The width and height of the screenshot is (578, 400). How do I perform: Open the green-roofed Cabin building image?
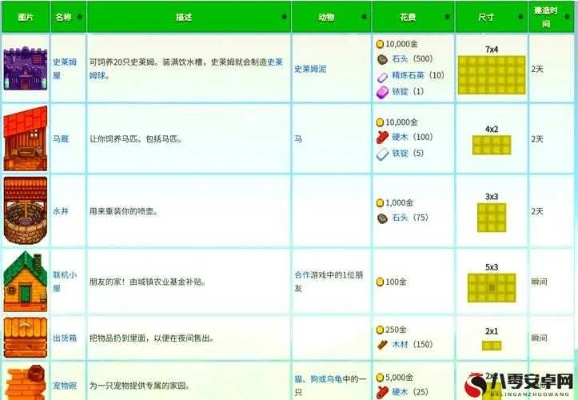(25, 281)
